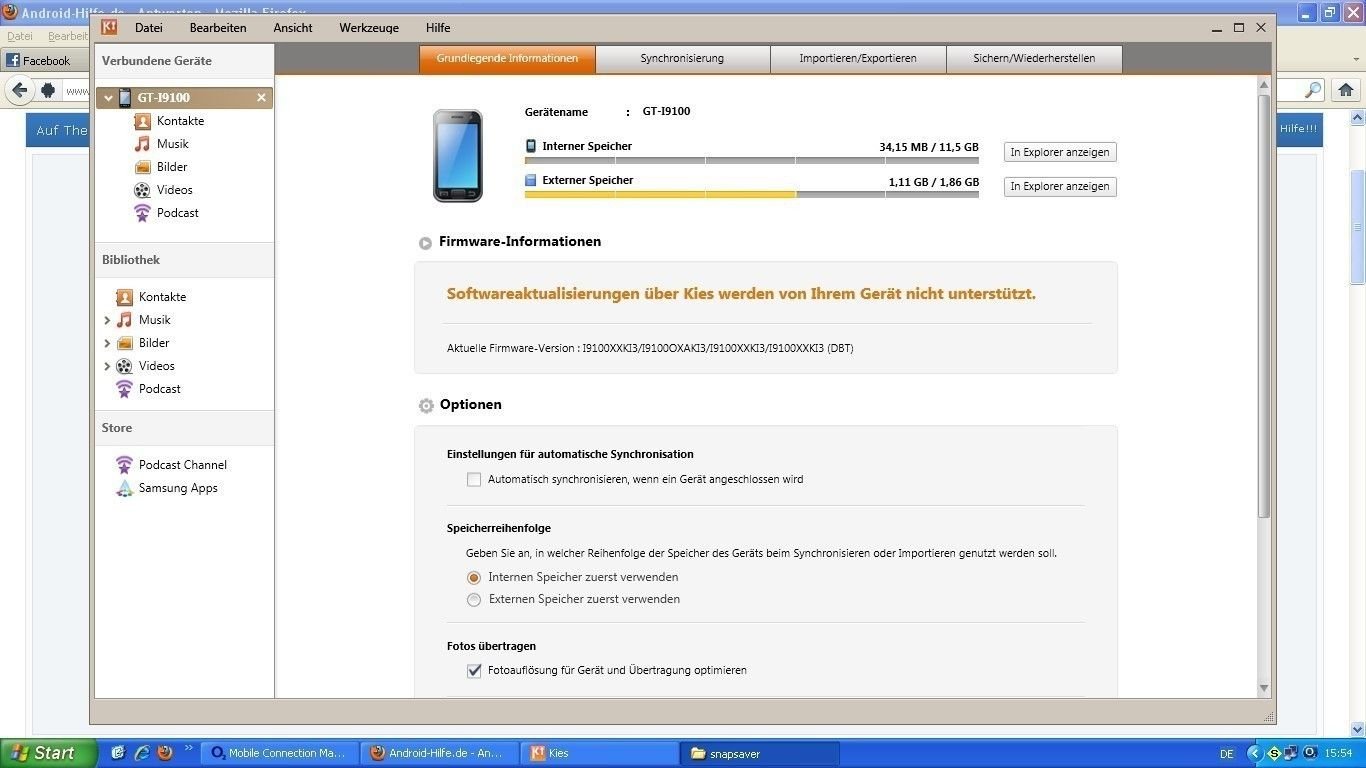Switch to Android-Hilfe.de Firefox taskbar item
The image size is (1366, 768).
[x=441, y=753]
